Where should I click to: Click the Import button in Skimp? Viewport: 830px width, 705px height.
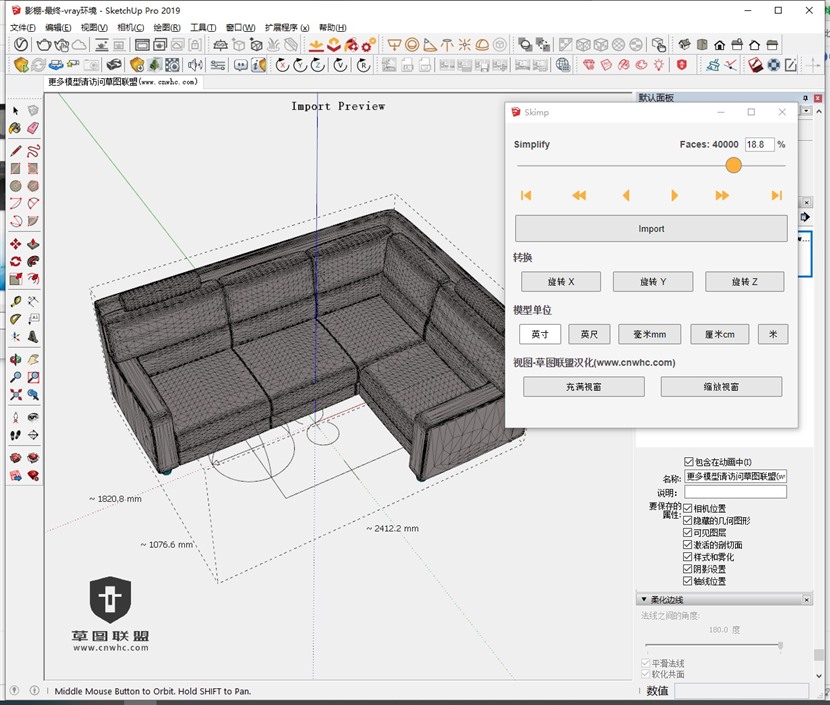(x=651, y=229)
